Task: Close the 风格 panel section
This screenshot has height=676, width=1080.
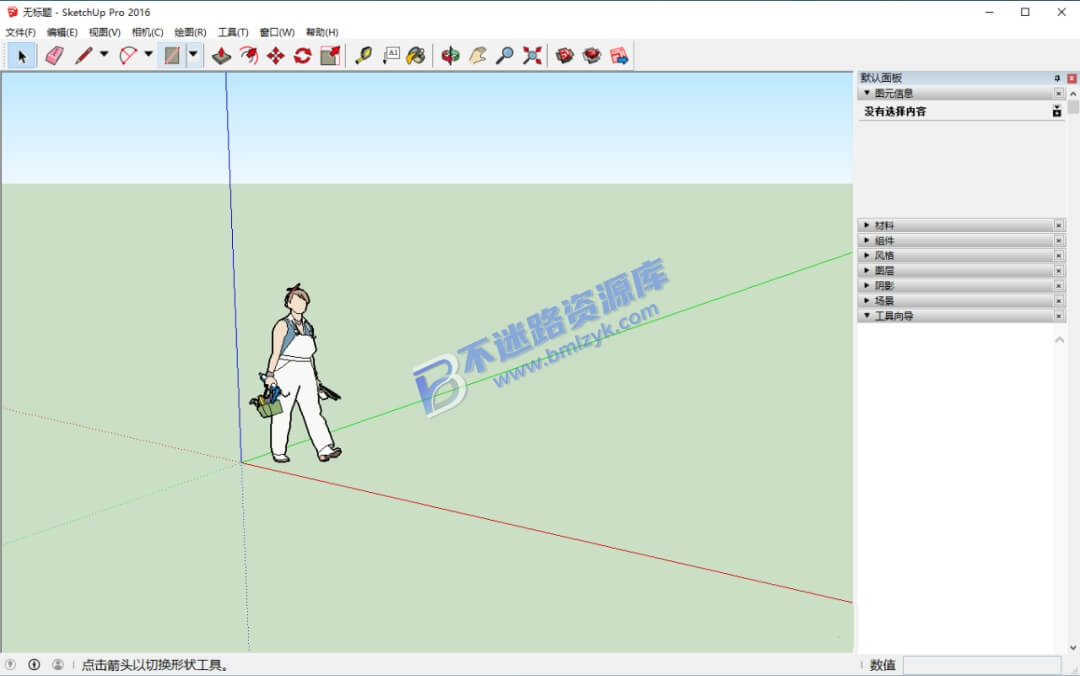Action: pyautogui.click(x=1059, y=256)
